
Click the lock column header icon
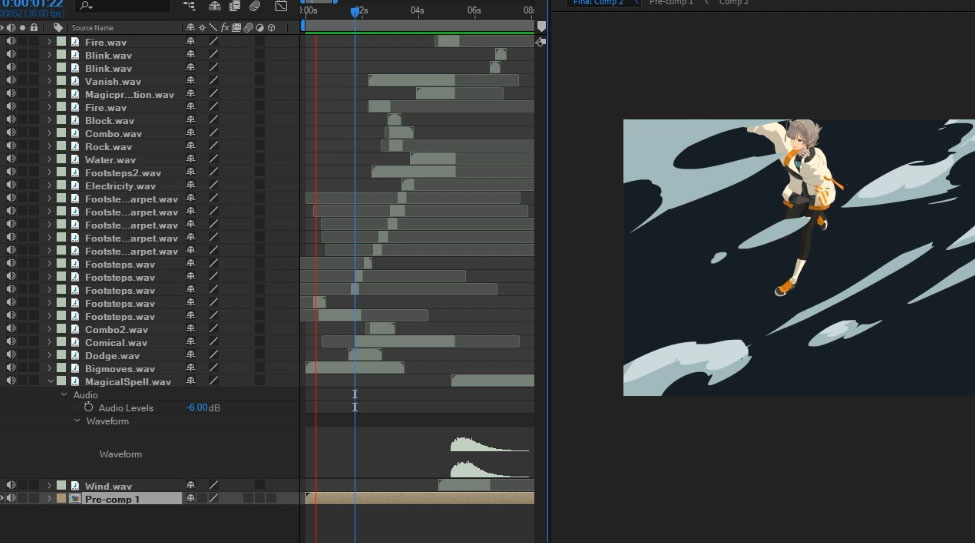pyautogui.click(x=34, y=27)
